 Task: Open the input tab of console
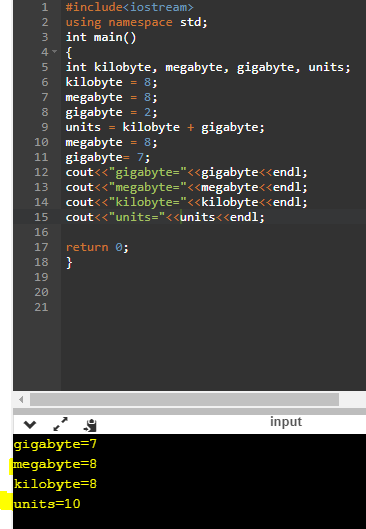tap(286, 421)
